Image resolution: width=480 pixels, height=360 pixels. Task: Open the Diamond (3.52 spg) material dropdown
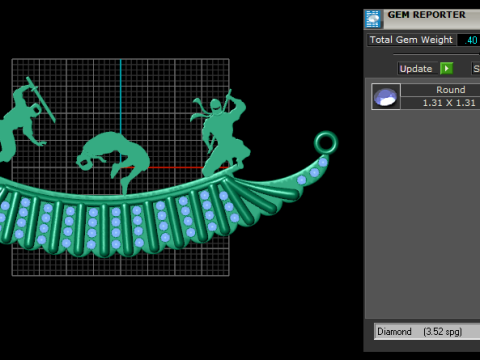pyautogui.click(x=427, y=332)
